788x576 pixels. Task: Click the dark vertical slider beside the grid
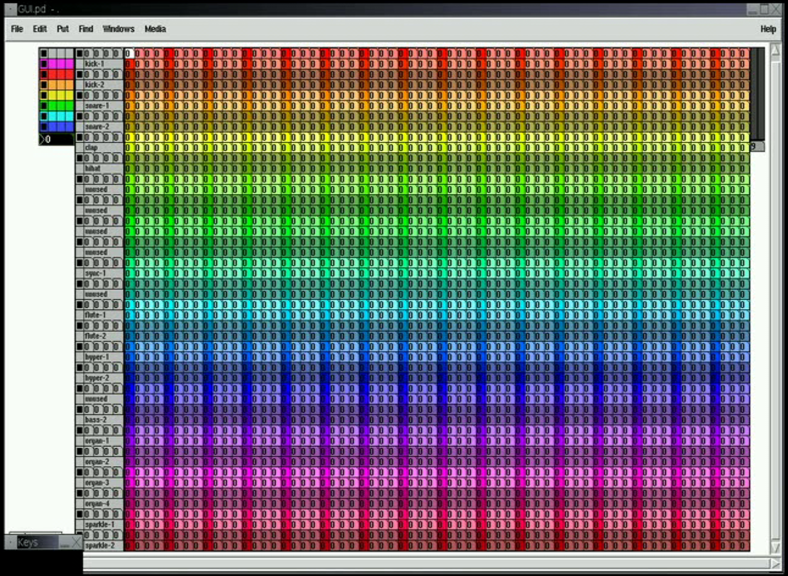point(757,94)
